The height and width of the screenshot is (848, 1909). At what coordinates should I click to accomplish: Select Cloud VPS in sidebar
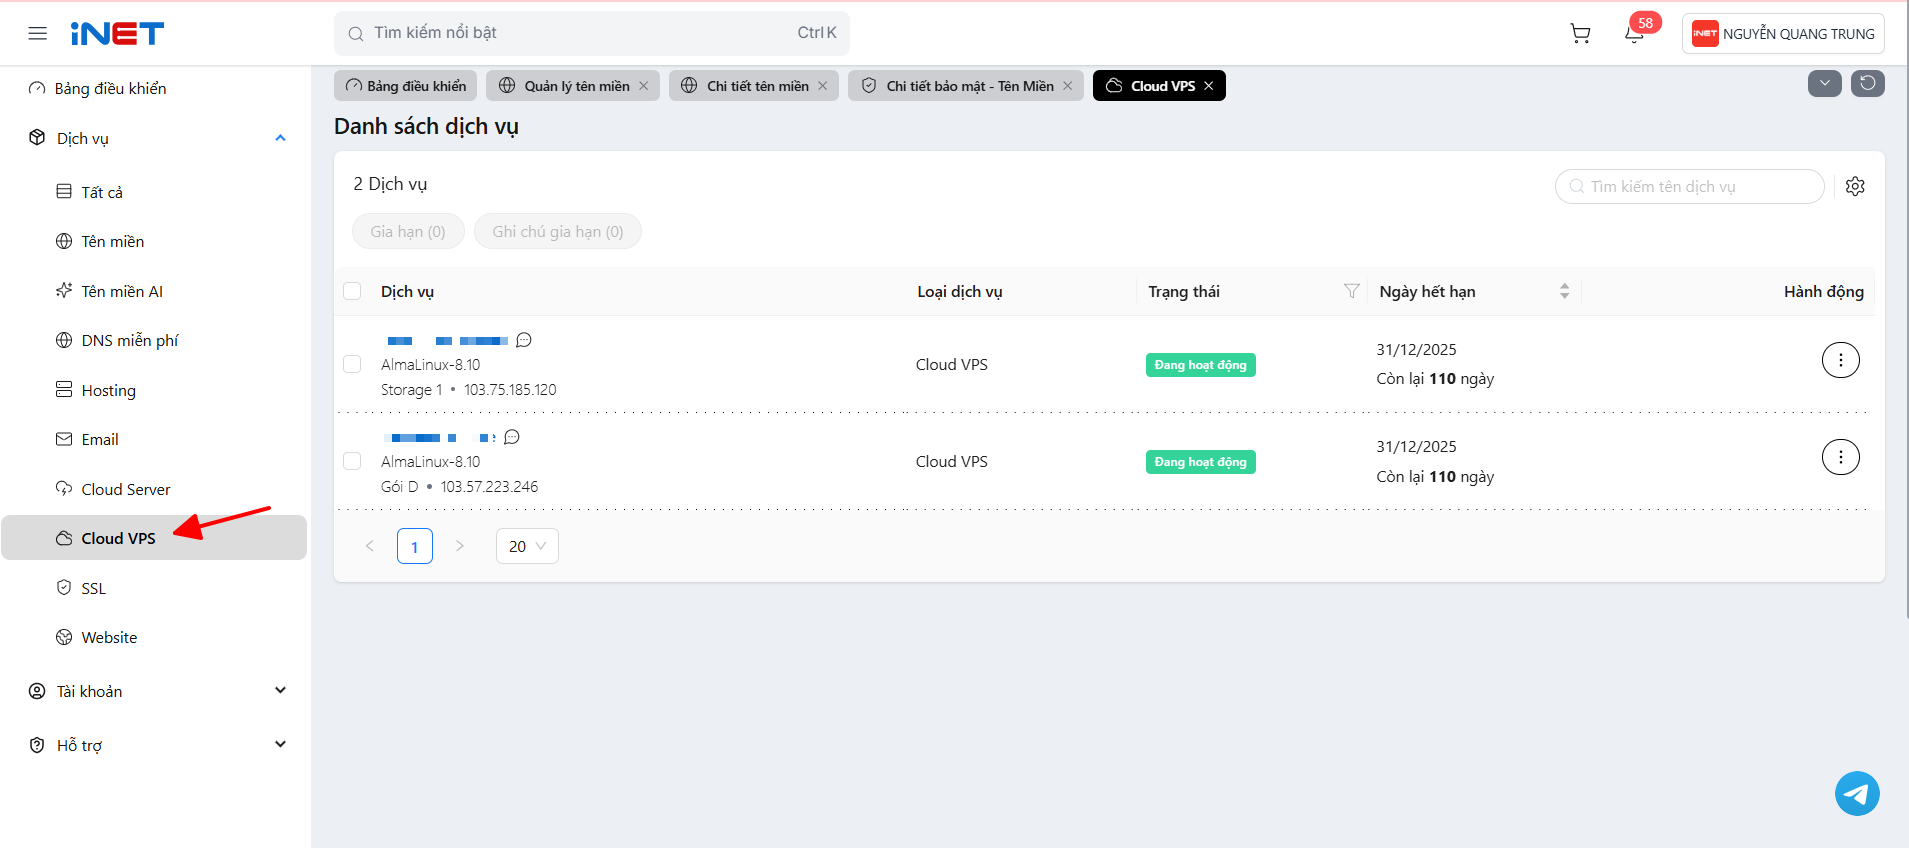[x=155, y=538]
